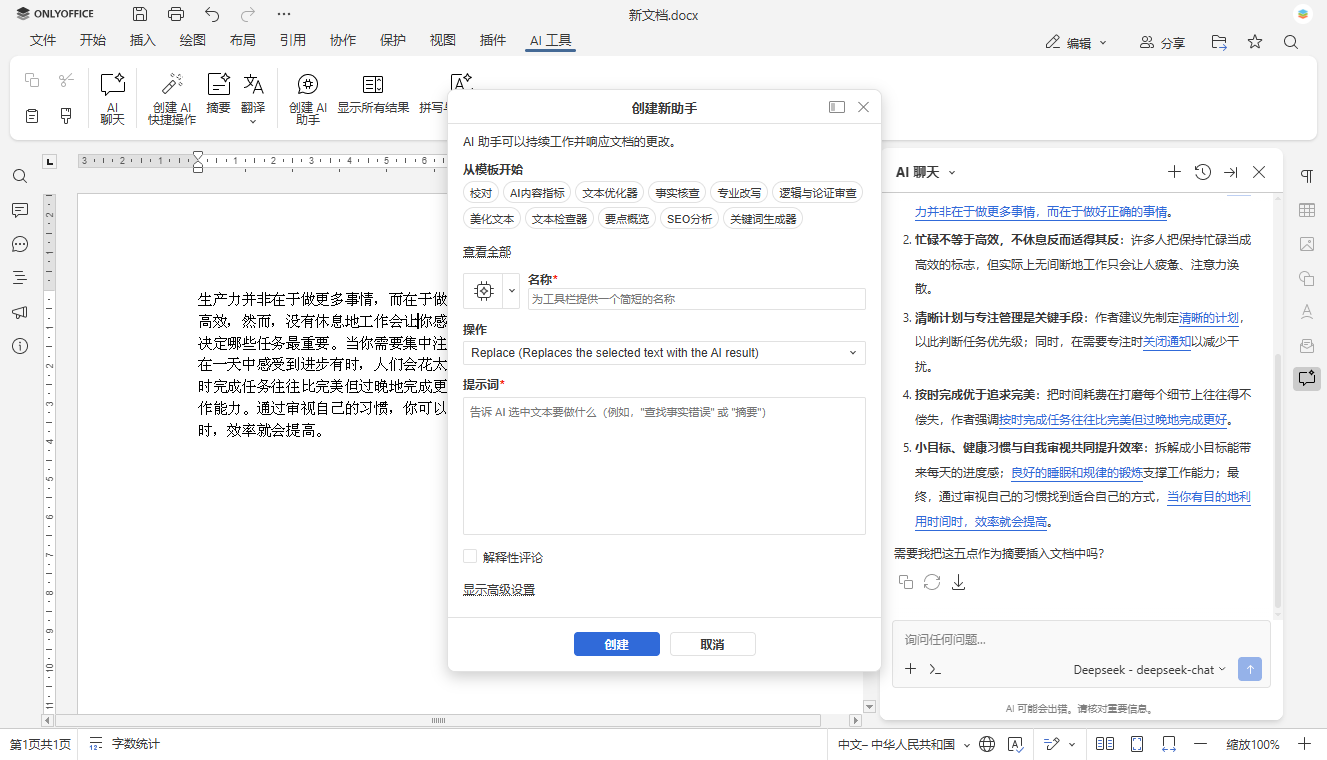Start new chat with plus icon
The image size is (1327, 760).
(1175, 172)
